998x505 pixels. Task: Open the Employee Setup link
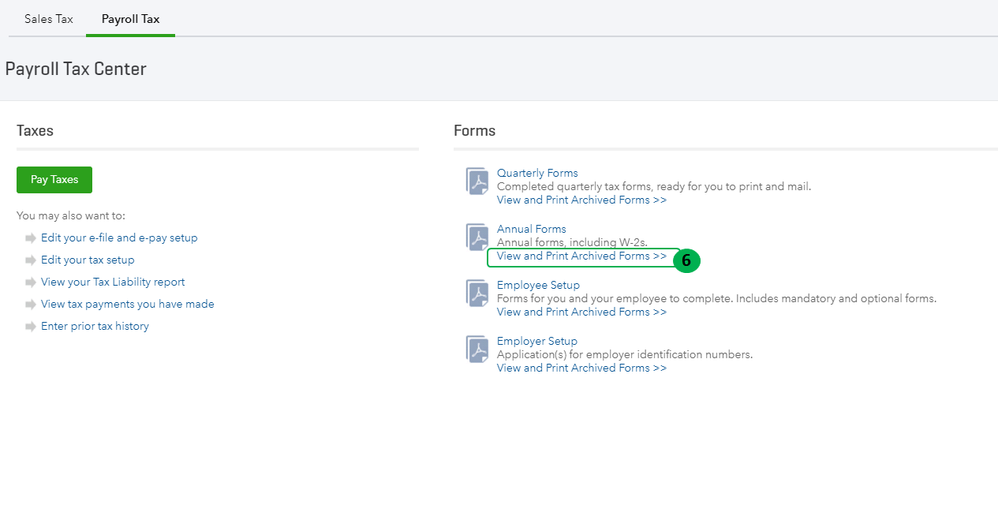coord(538,285)
